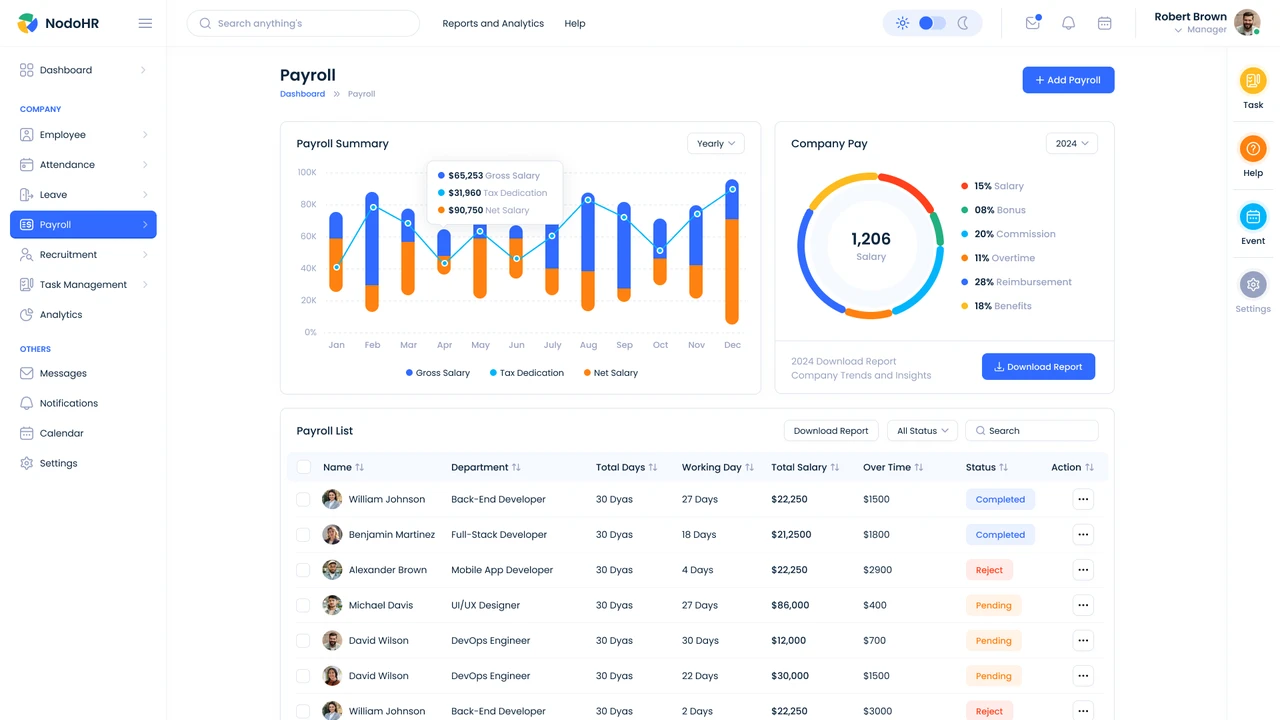
Task: Open the All Status filter dropdown
Action: [922, 431]
